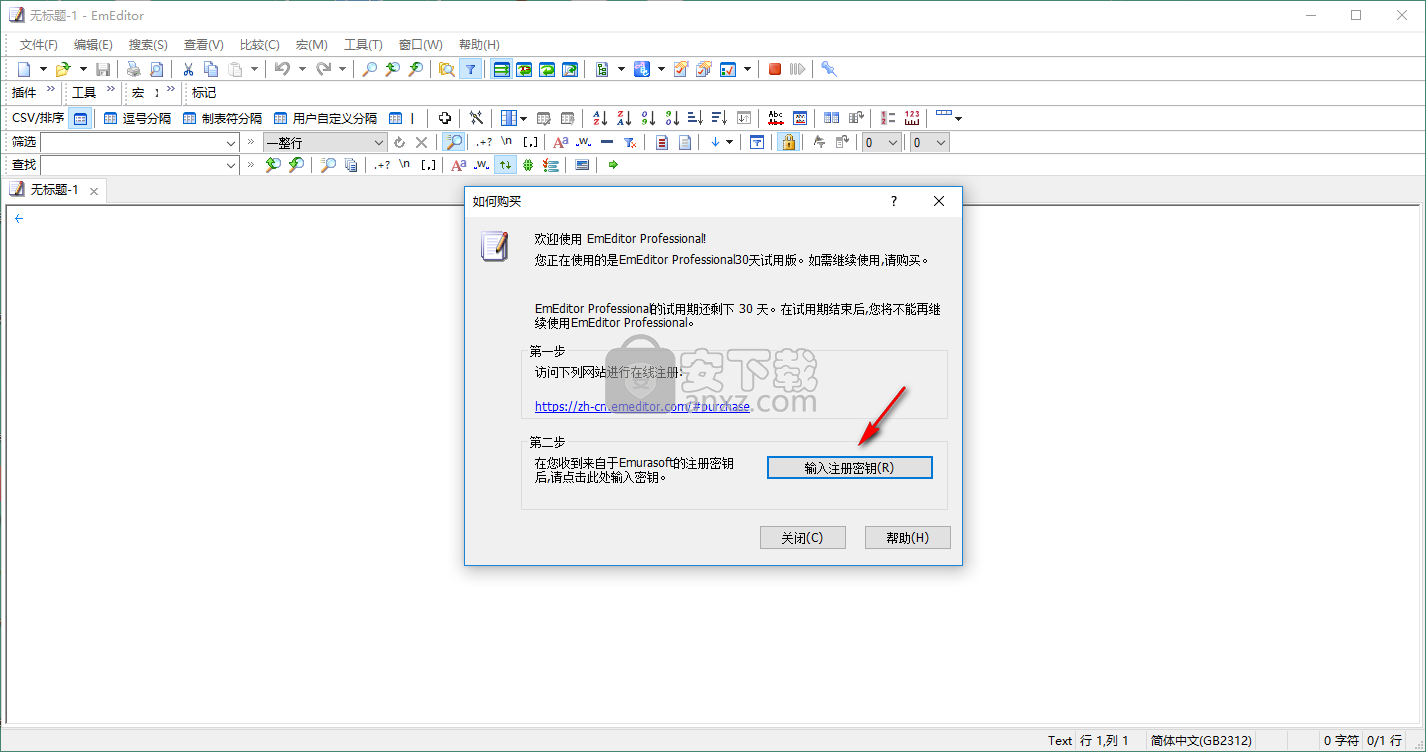Viewport: 1426px width, 752px height.
Task: Open the 编辑(E) menu
Action: click(93, 45)
